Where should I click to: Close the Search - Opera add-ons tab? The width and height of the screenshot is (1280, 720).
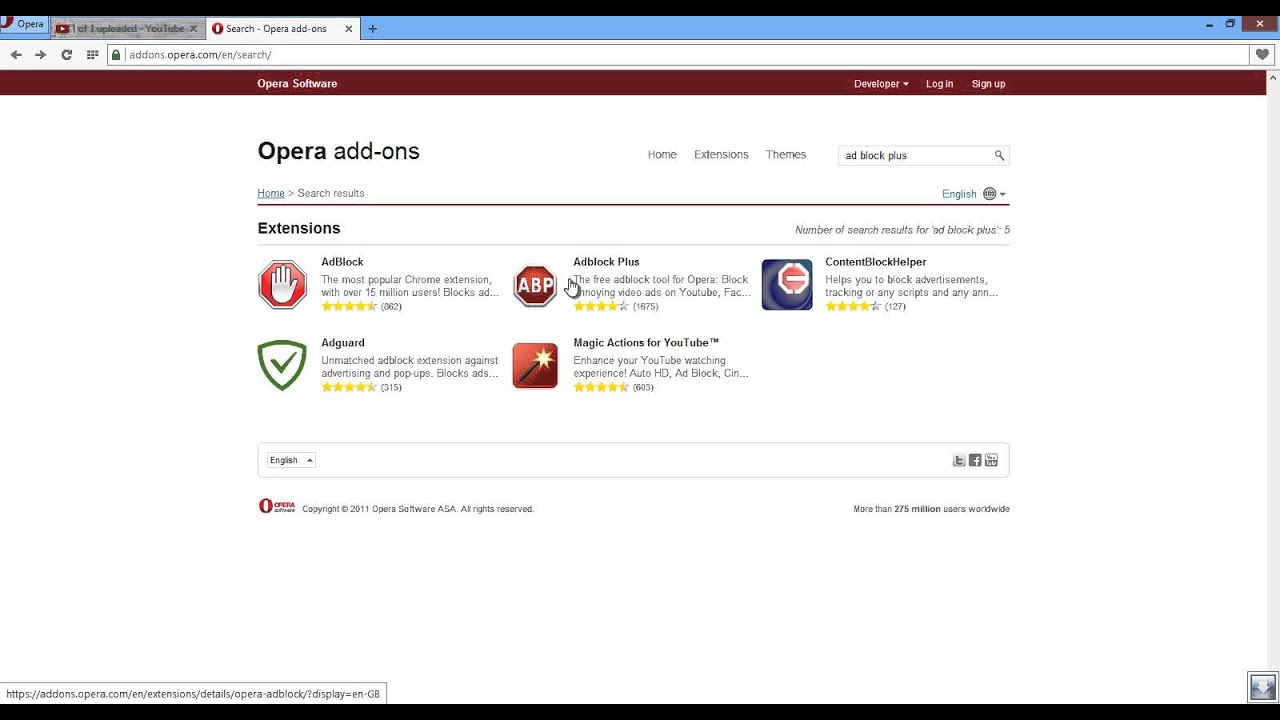tap(349, 29)
